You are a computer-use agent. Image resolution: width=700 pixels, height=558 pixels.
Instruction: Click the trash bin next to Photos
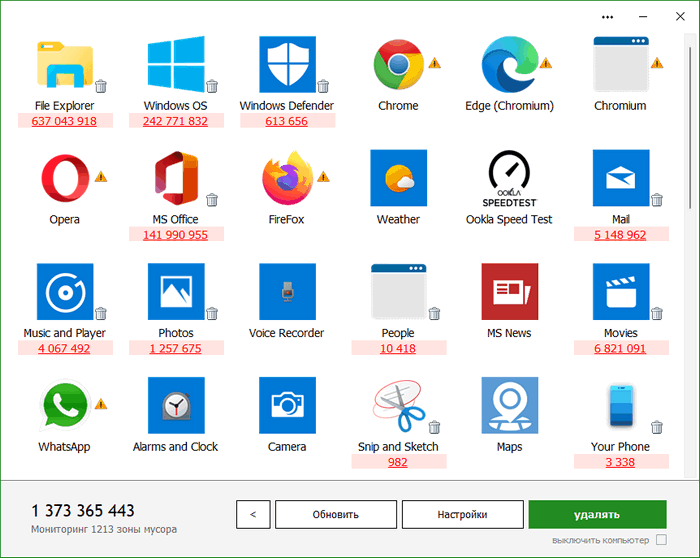[x=212, y=313]
